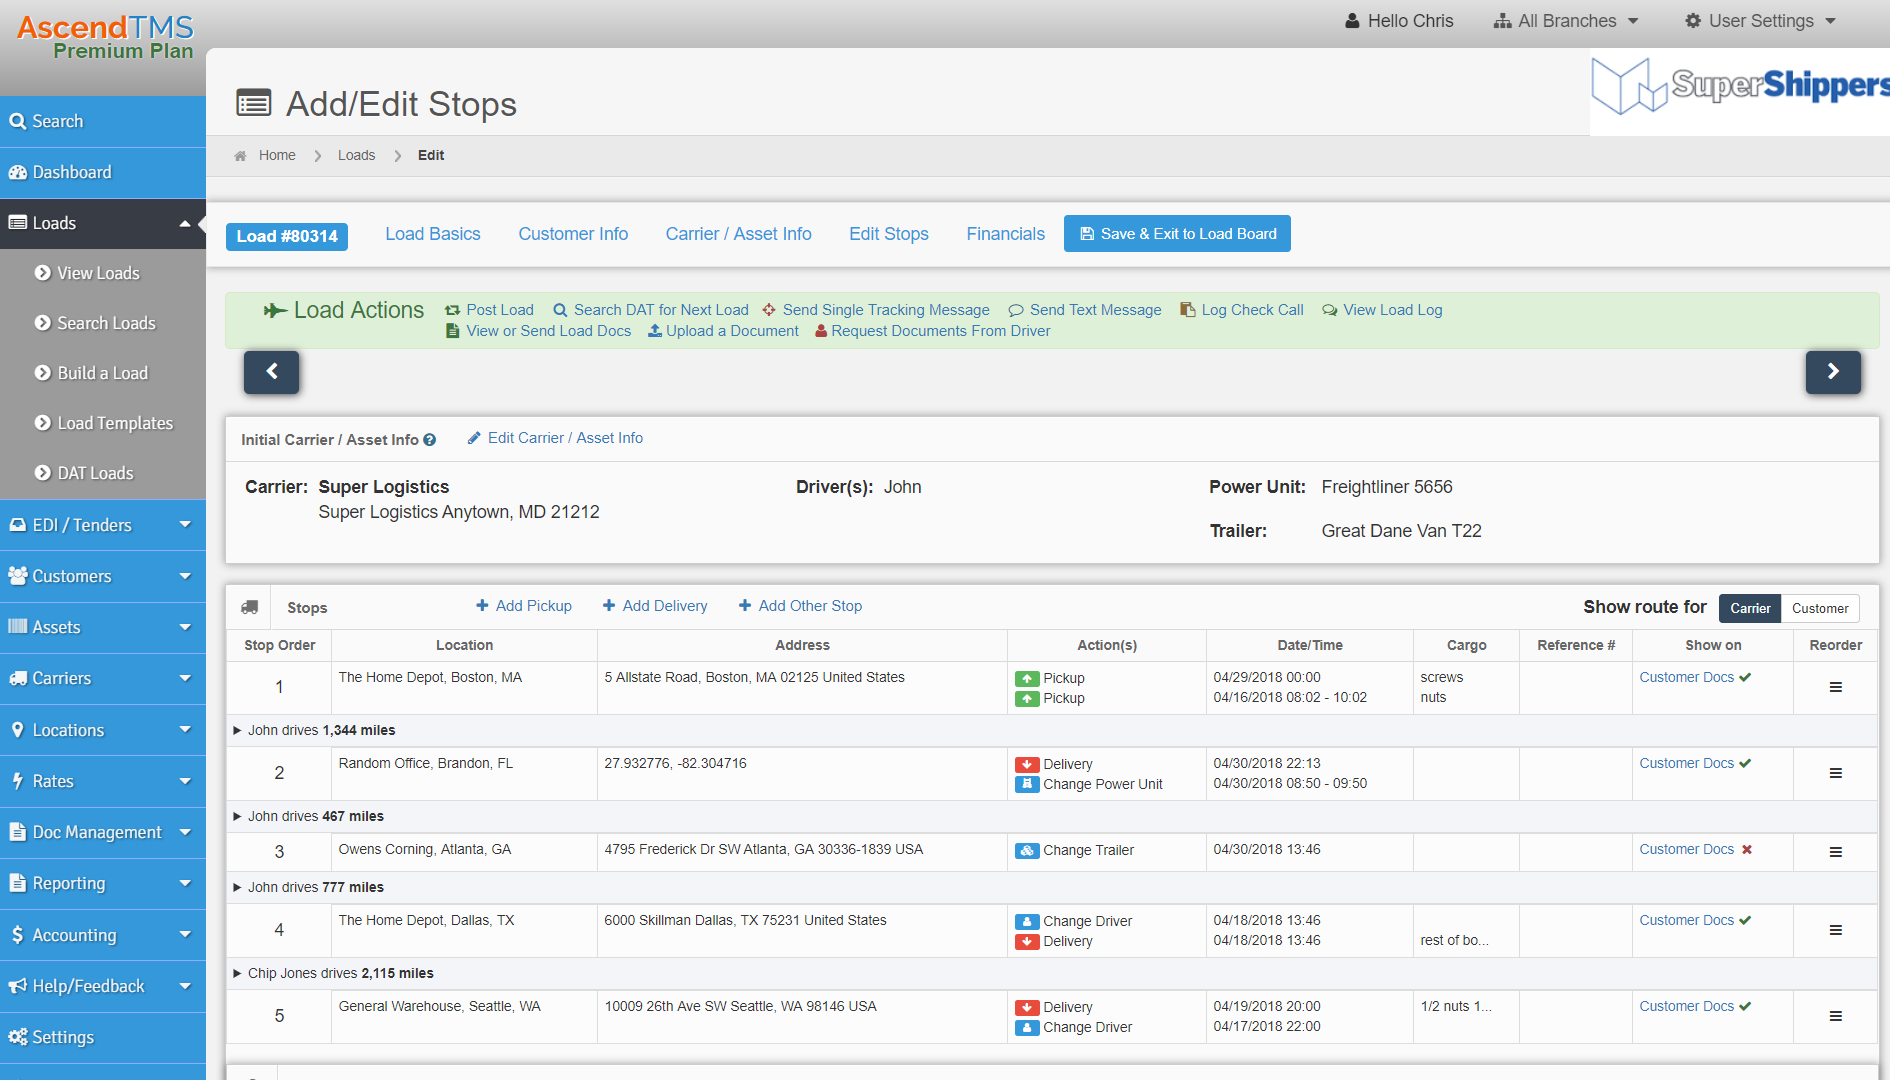Click the help icon beside Initial Carrier Info

[x=430, y=440]
